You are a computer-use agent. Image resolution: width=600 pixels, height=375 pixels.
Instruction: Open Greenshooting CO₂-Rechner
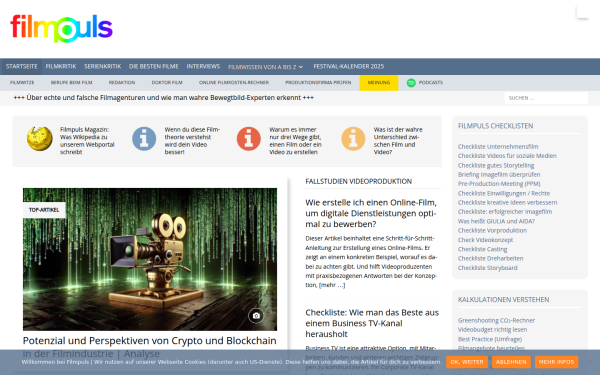[496, 320]
